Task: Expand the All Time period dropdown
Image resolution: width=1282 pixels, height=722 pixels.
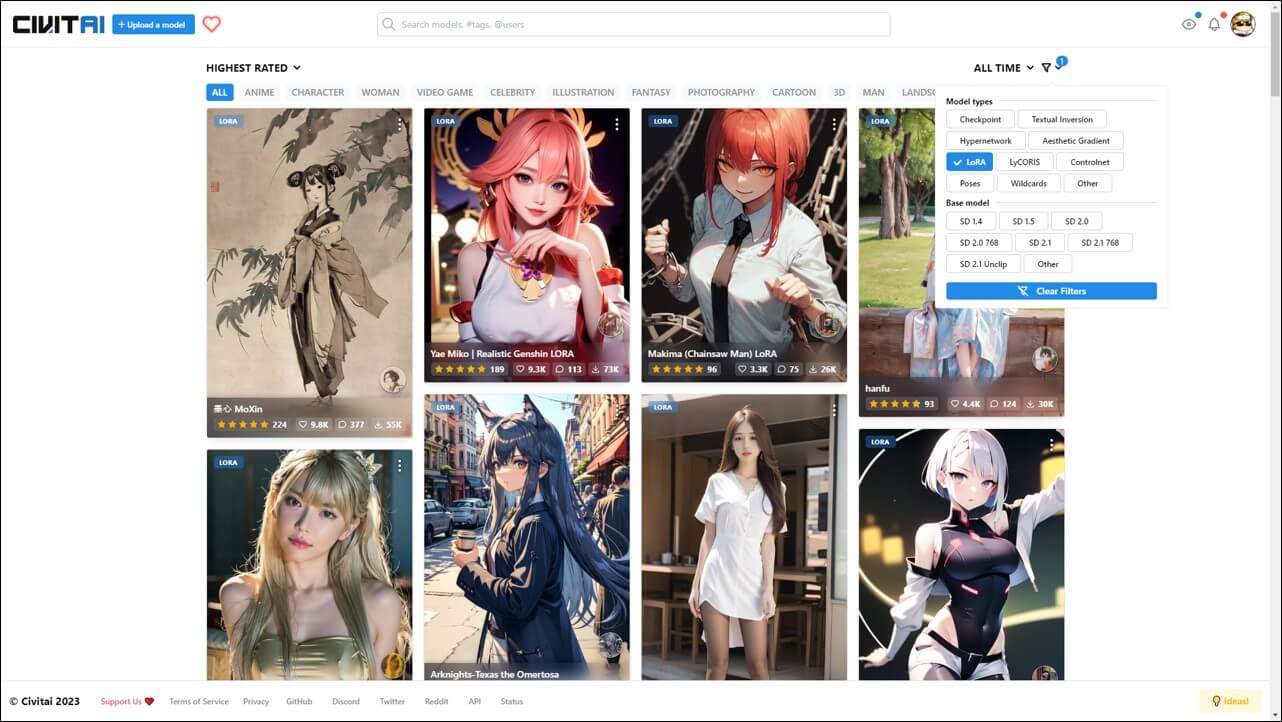Action: pos(1003,68)
